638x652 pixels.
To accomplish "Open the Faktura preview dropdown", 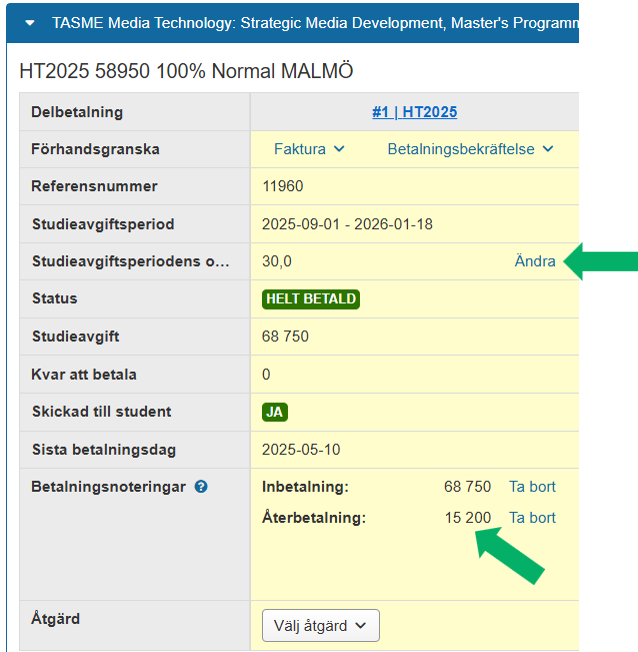I will [309, 149].
